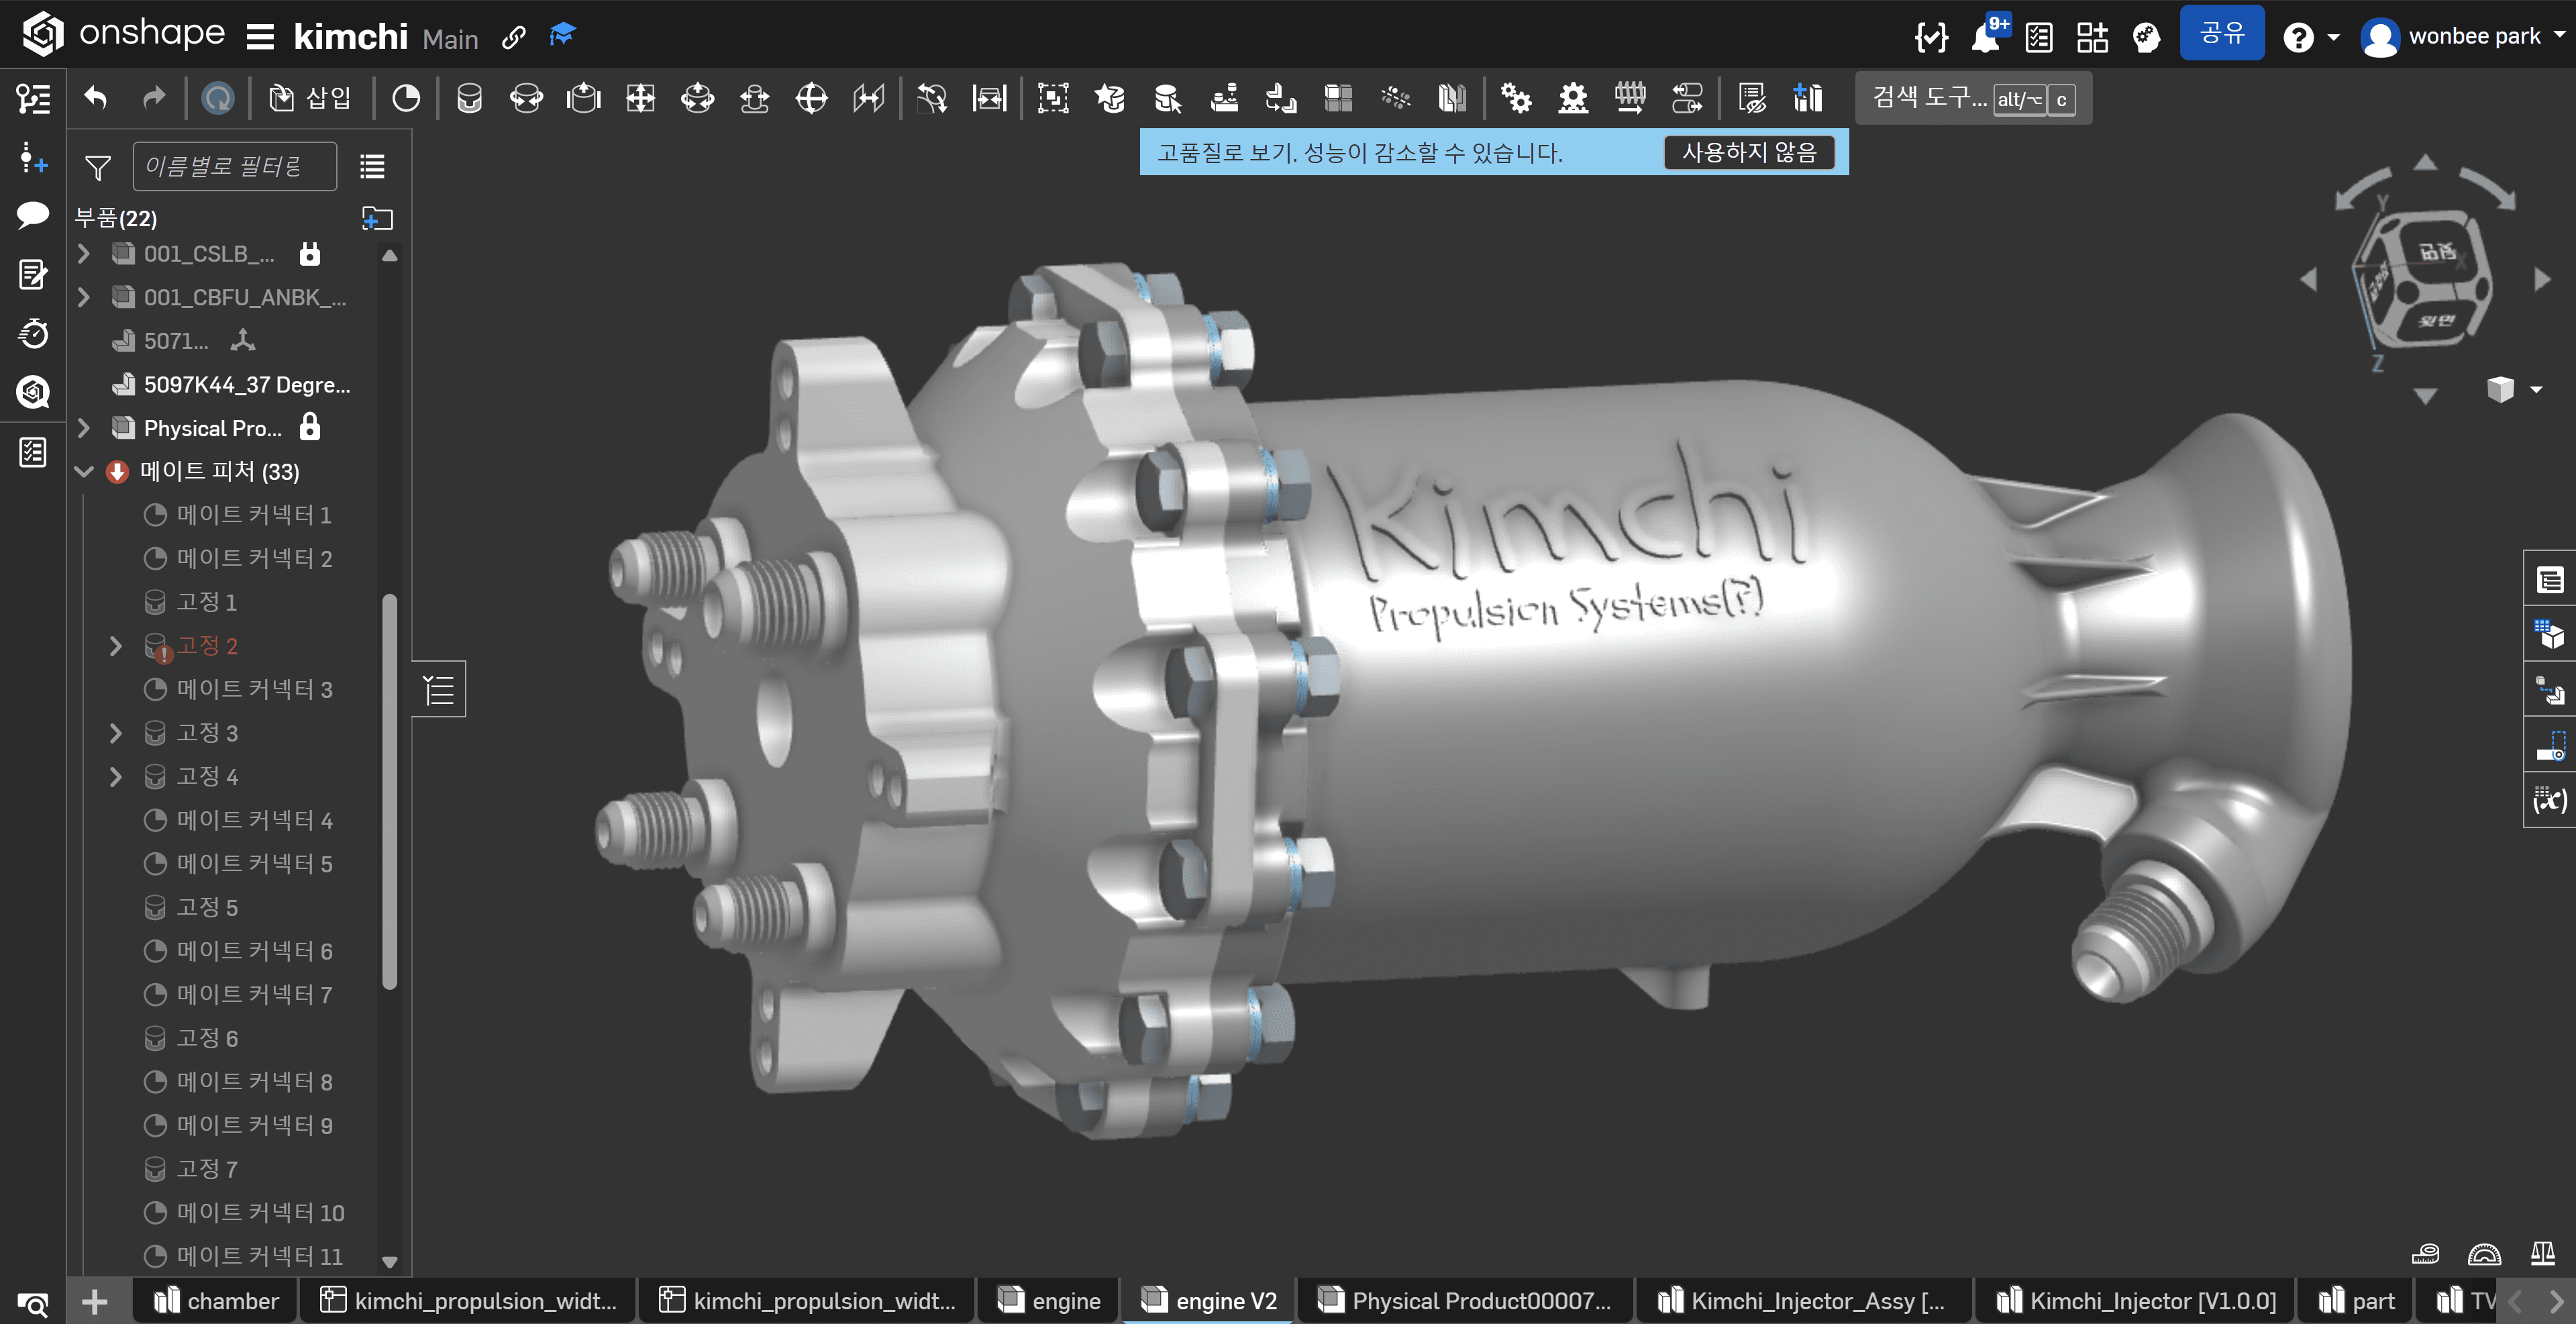
Task: Select the mate connector tool icon
Action: (x=406, y=98)
